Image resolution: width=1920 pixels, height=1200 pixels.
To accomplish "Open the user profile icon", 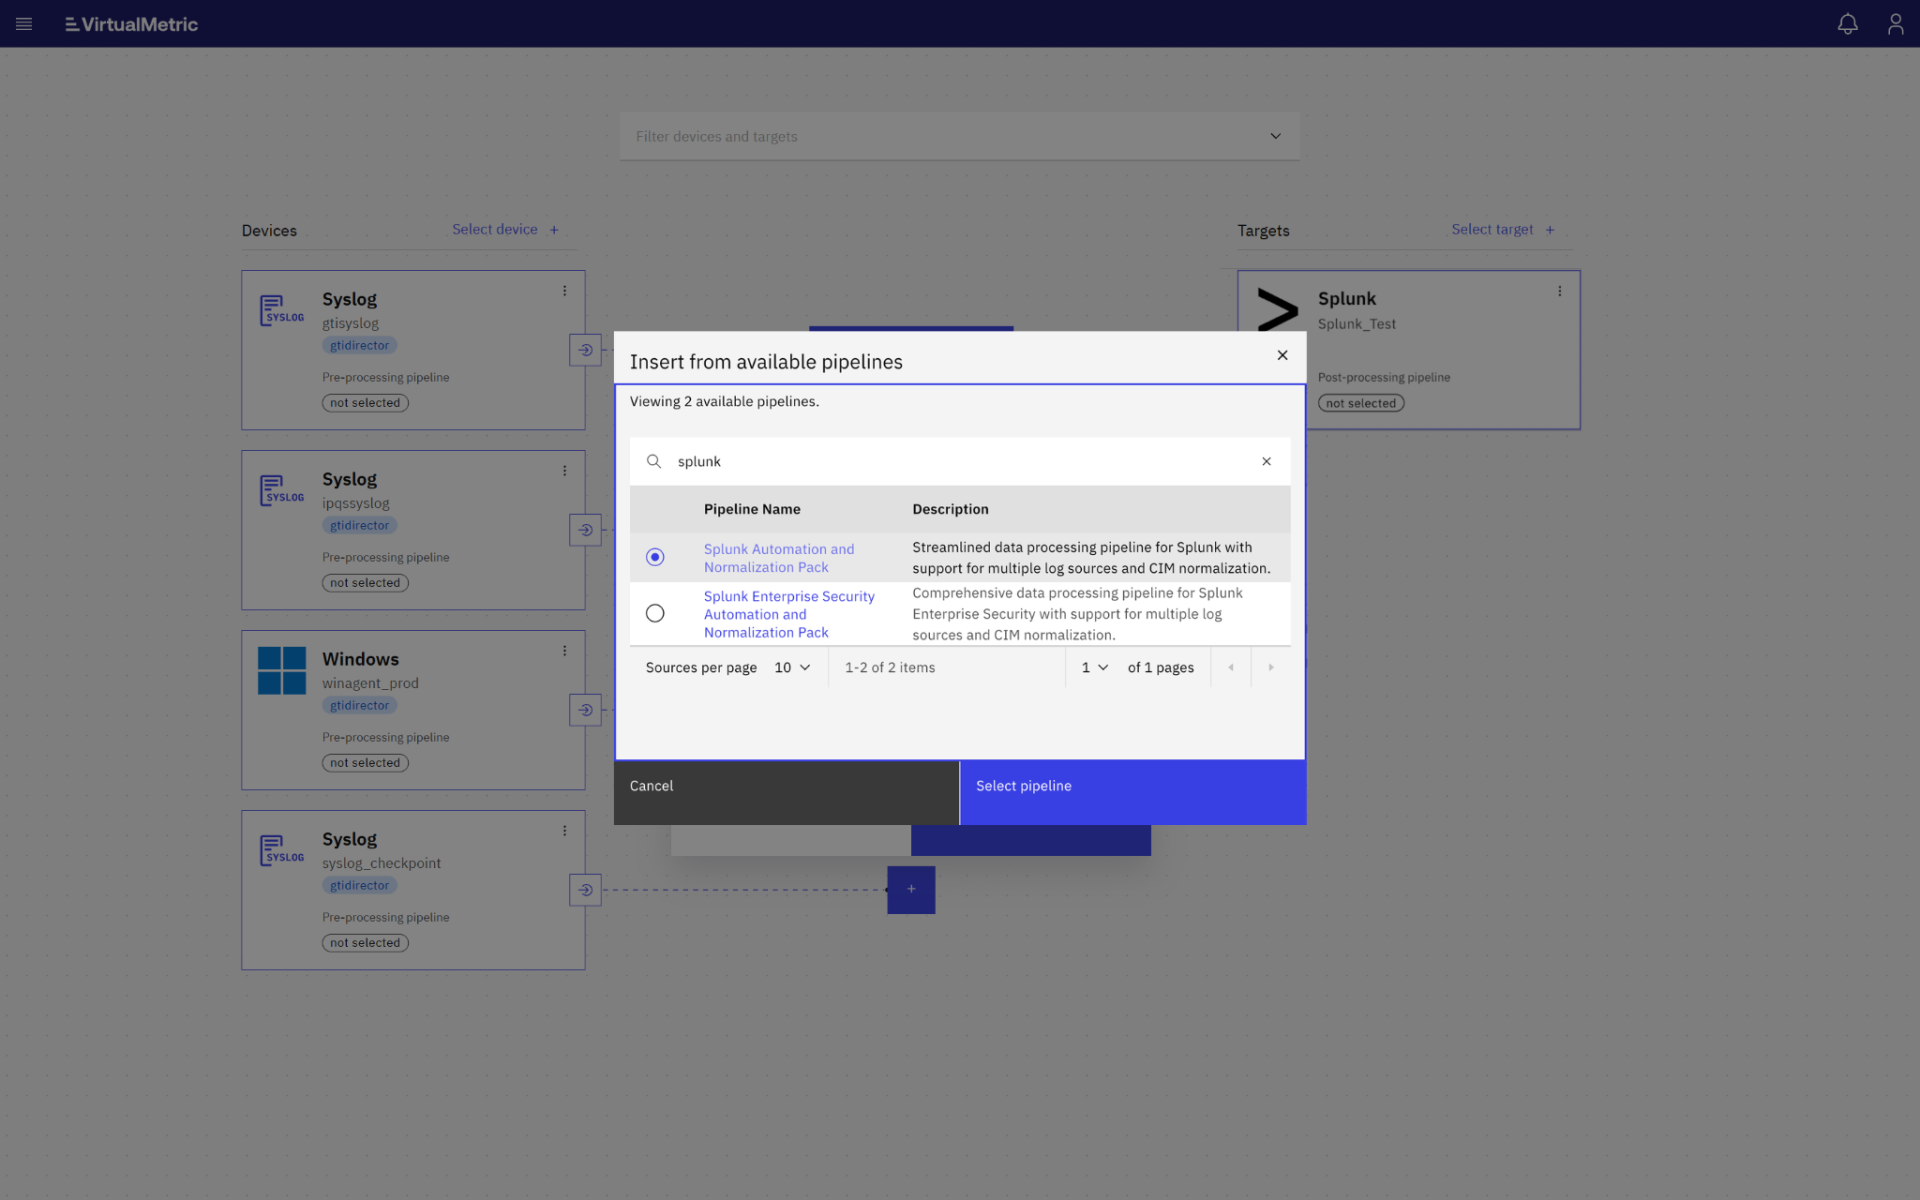I will click(x=1895, y=24).
